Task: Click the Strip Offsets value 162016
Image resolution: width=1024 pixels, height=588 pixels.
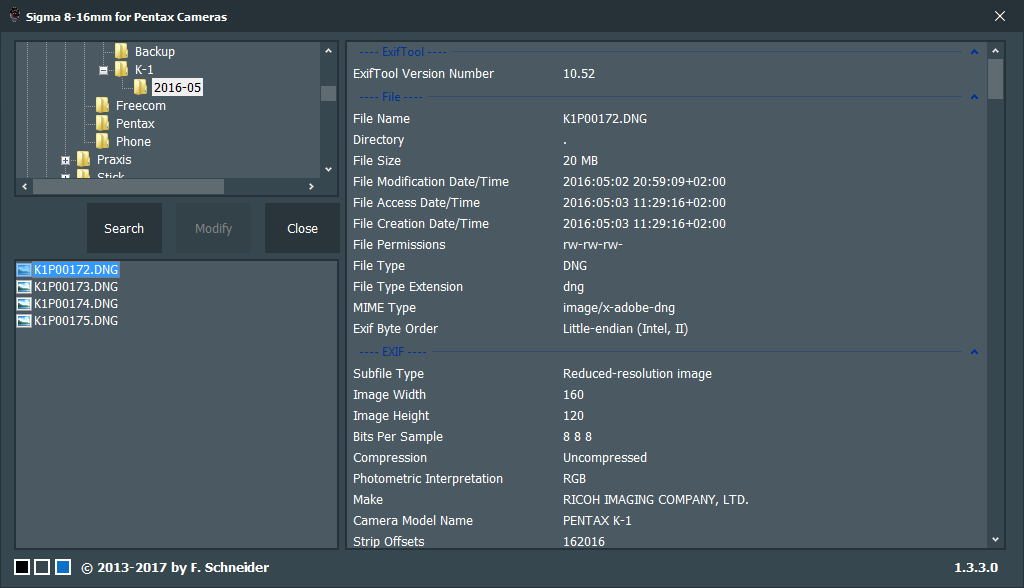Action: coord(584,542)
